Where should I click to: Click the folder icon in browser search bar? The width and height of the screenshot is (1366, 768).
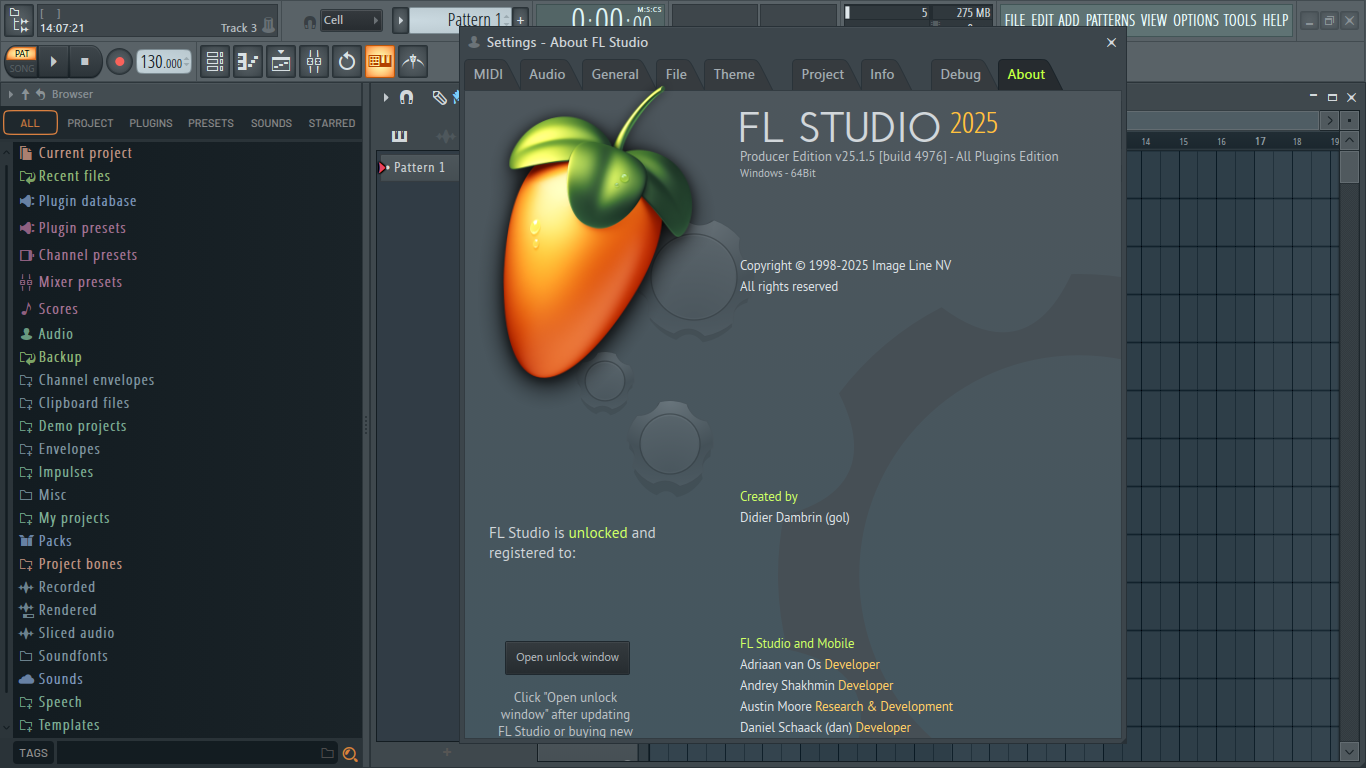pyautogui.click(x=327, y=753)
